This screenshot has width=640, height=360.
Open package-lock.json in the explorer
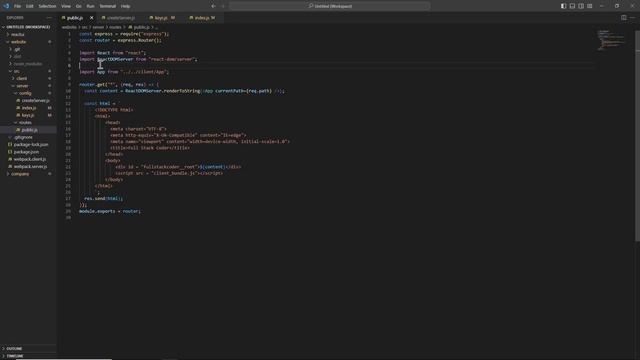coord(29,144)
